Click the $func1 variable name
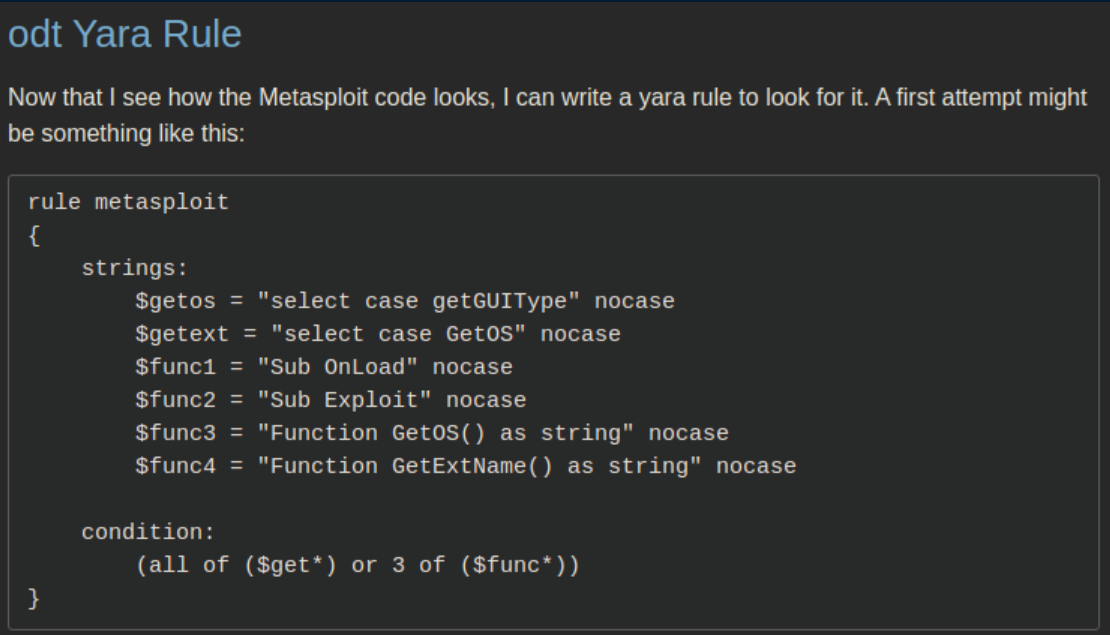1110x635 pixels. pyautogui.click(x=168, y=367)
